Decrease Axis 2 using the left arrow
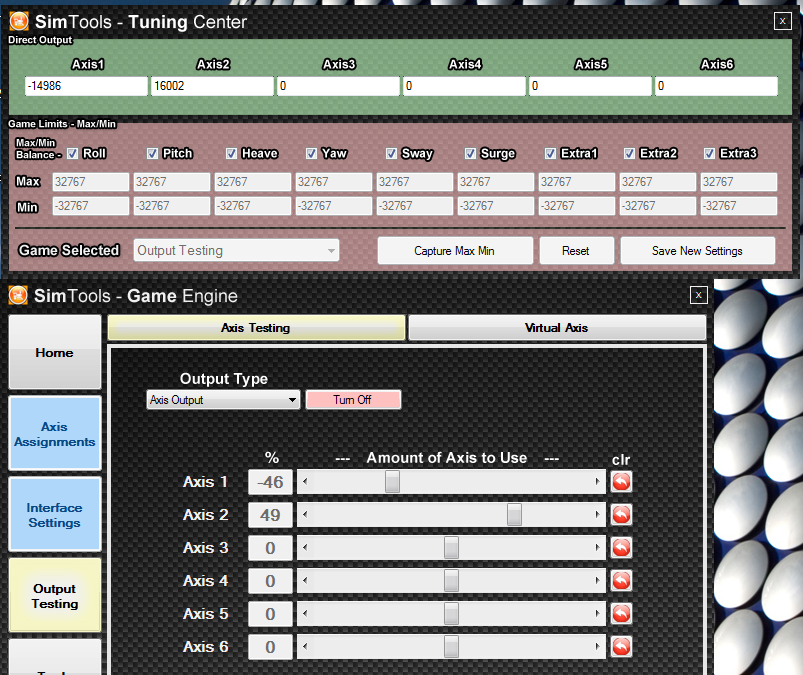The image size is (803, 675). [x=305, y=515]
